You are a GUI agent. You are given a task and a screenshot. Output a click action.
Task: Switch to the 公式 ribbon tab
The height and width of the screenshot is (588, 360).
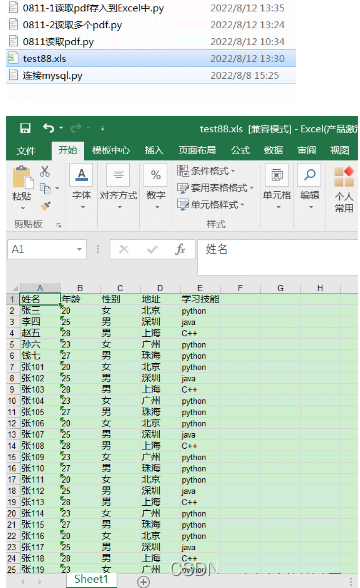point(240,150)
